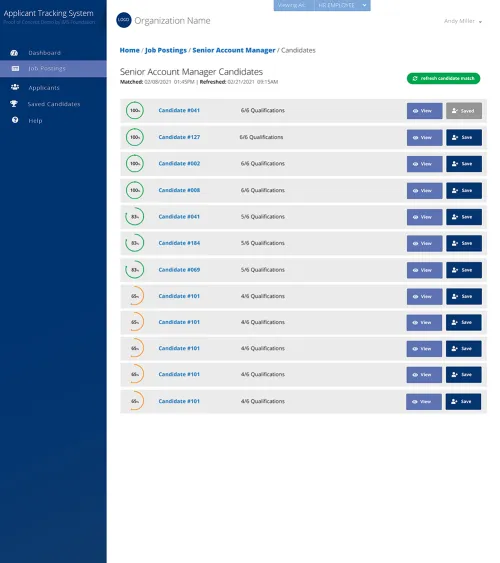
Task: Click the organization logo circle
Action: click(x=124, y=20)
